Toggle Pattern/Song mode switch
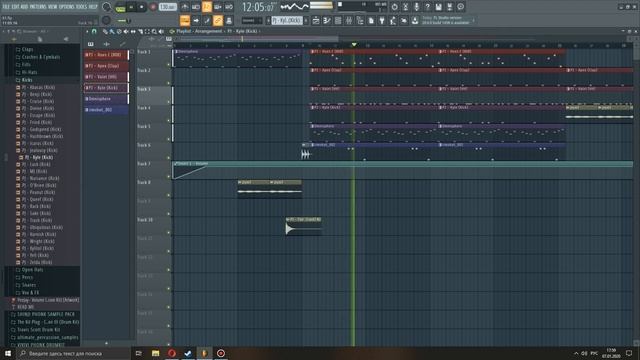Screen dimensions: 640x360 [x=120, y=7]
